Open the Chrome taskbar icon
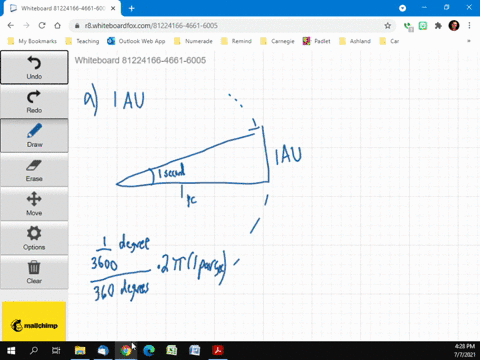The height and width of the screenshot is (360, 480). pyautogui.click(x=126, y=351)
